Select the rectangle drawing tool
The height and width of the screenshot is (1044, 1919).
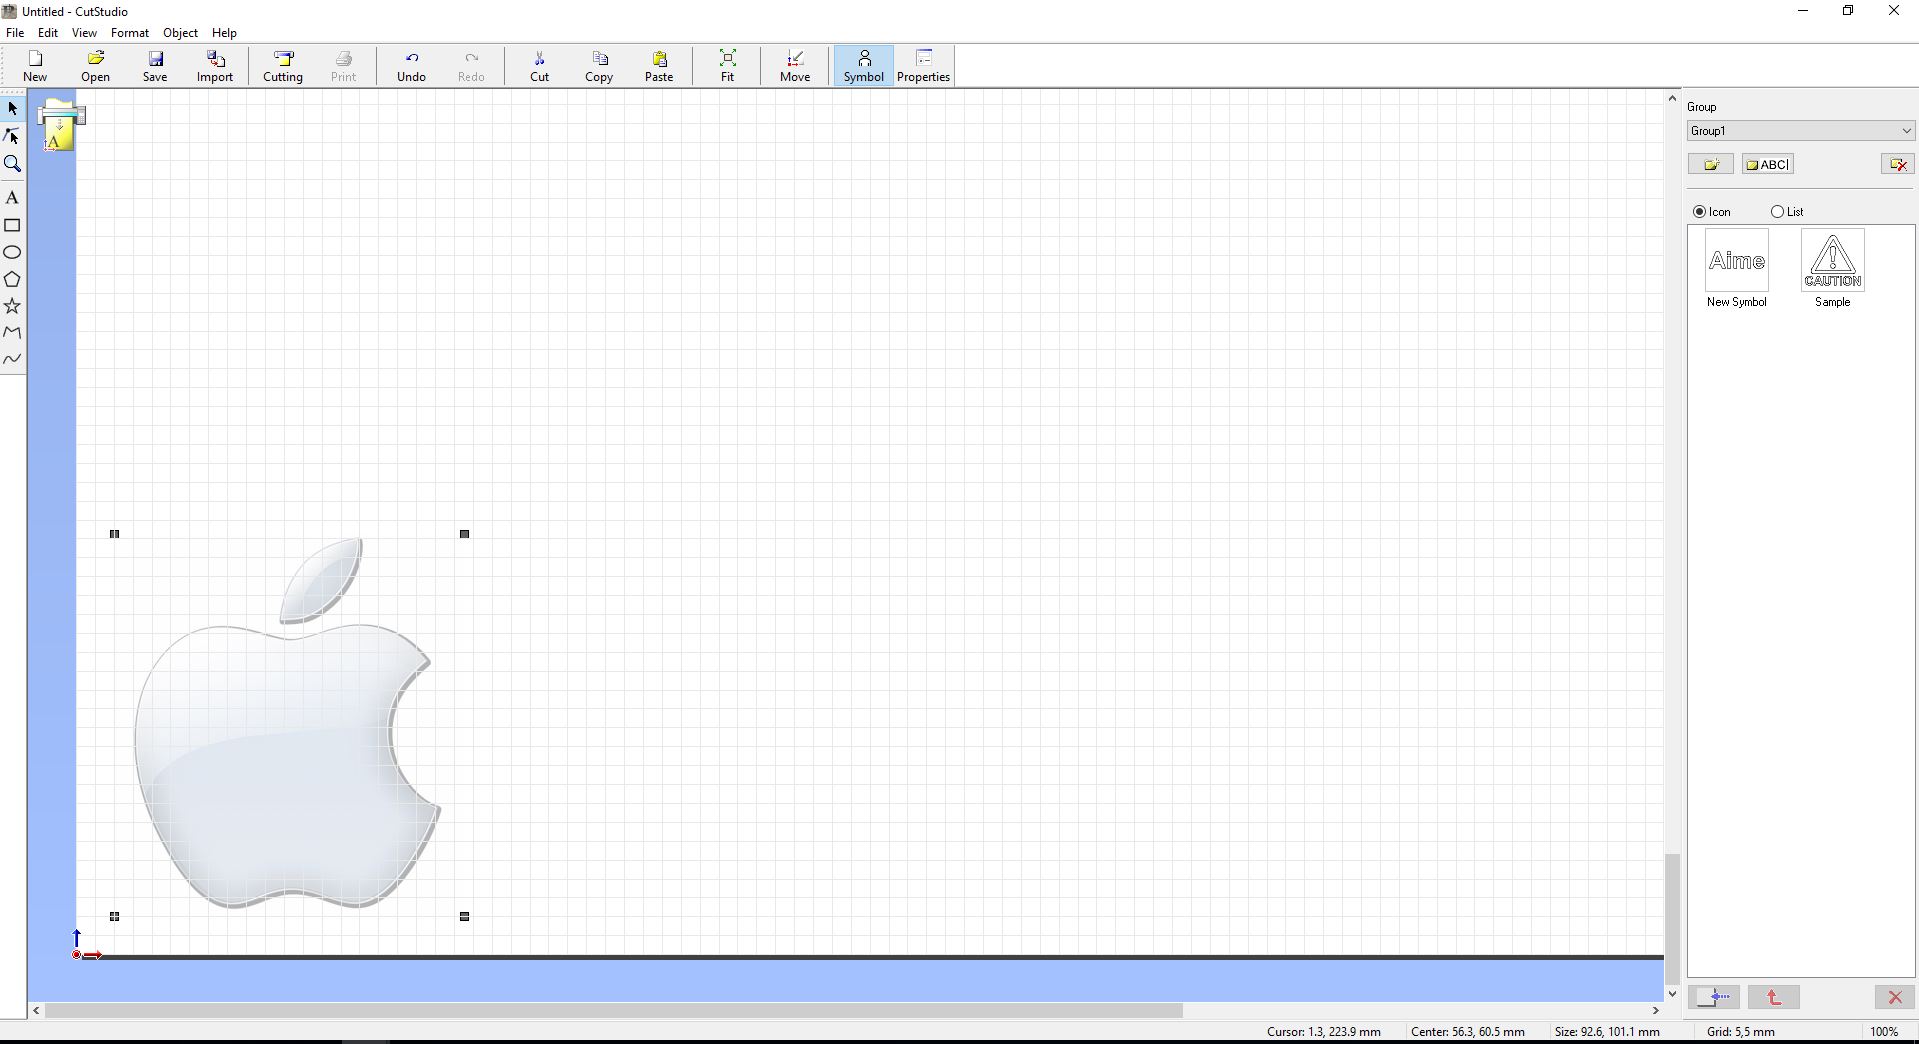point(13,226)
